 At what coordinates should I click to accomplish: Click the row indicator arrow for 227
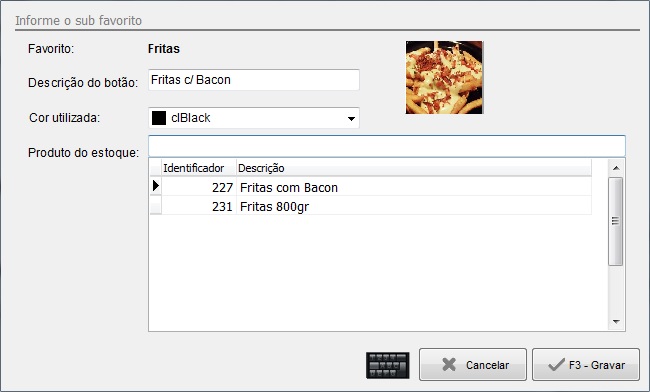coord(156,186)
